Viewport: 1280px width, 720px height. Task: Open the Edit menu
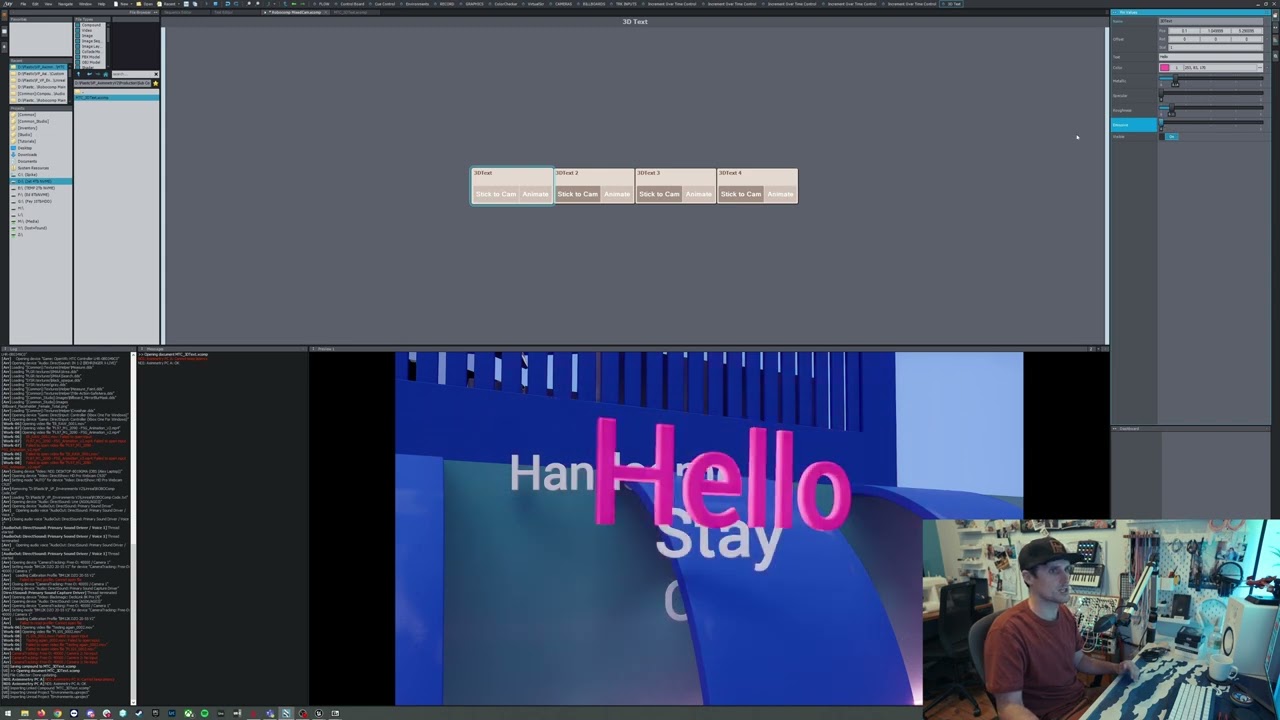coord(35,4)
